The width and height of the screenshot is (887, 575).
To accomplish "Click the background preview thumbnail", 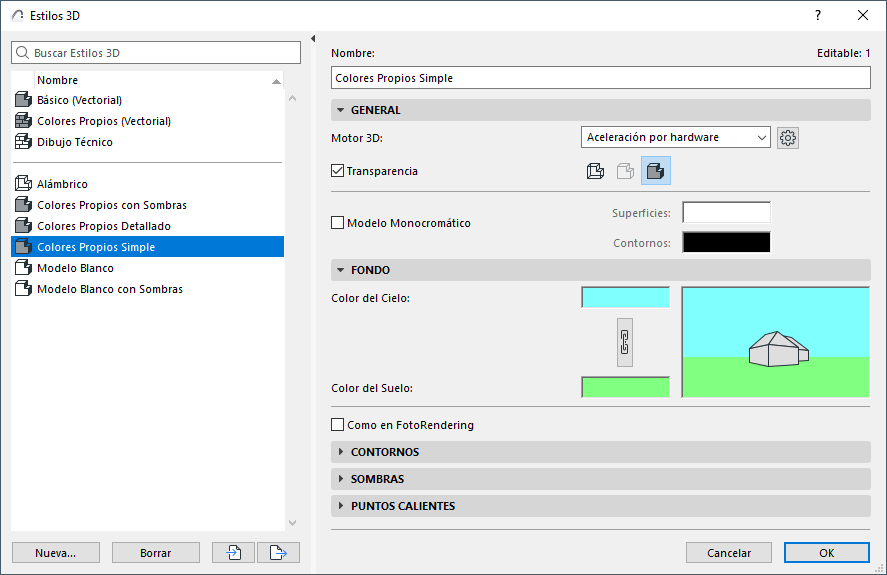I will pyautogui.click(x=776, y=342).
